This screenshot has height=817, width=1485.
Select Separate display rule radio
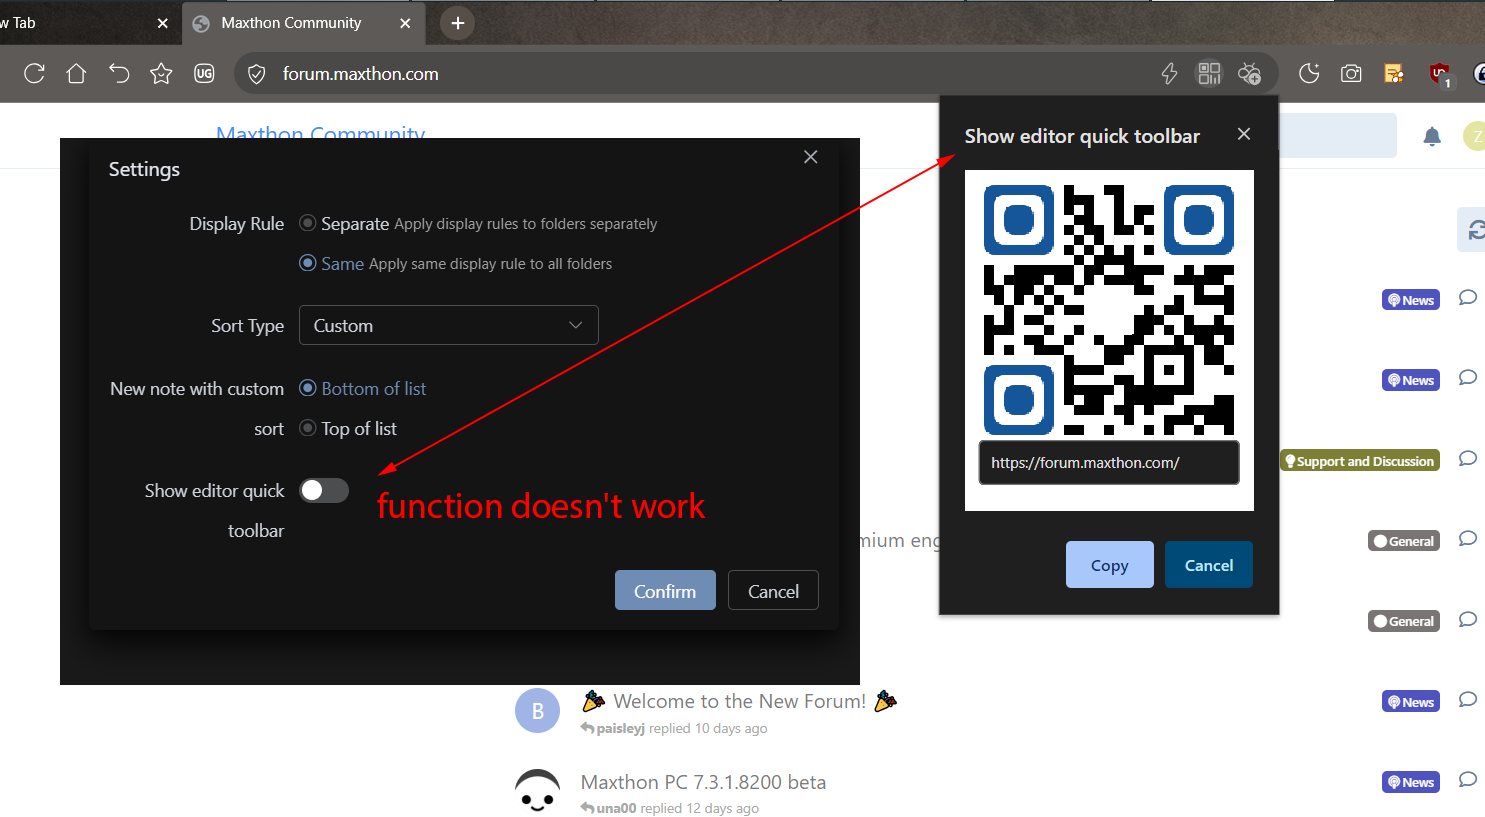click(308, 223)
